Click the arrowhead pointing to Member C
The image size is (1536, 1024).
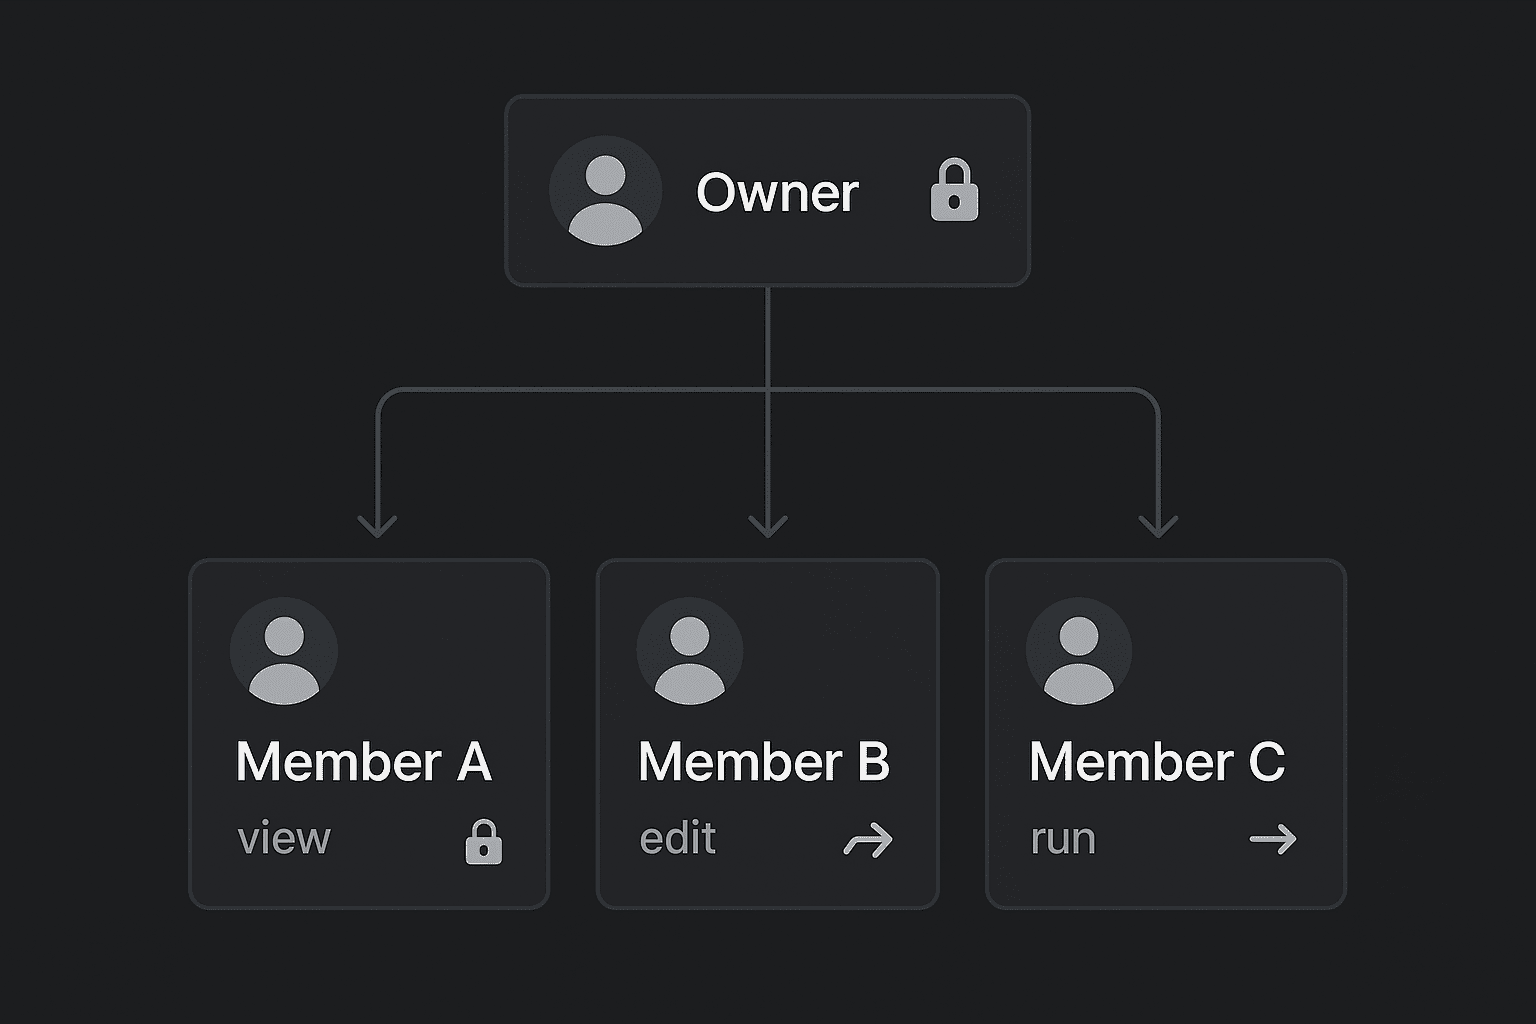click(x=1158, y=527)
